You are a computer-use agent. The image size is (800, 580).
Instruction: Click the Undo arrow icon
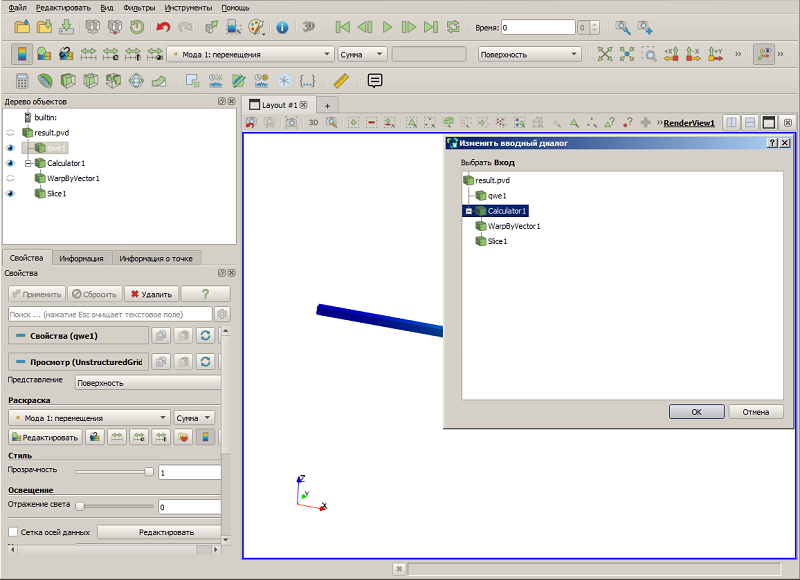(x=163, y=27)
